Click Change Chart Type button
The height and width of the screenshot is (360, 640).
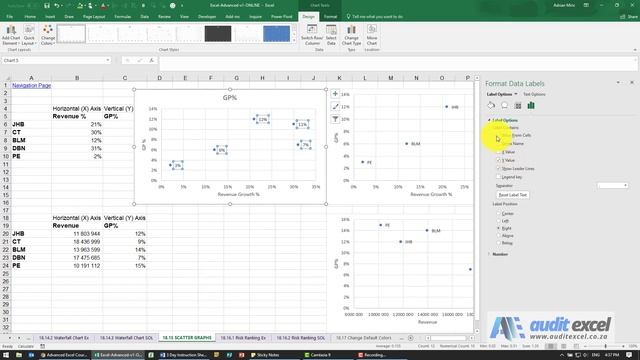(x=351, y=35)
